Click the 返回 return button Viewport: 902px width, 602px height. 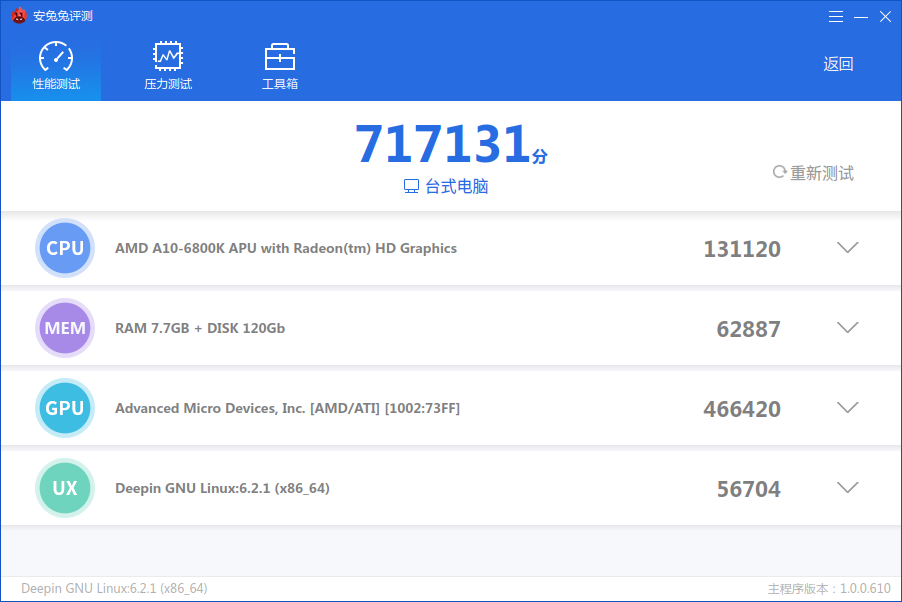pos(838,63)
